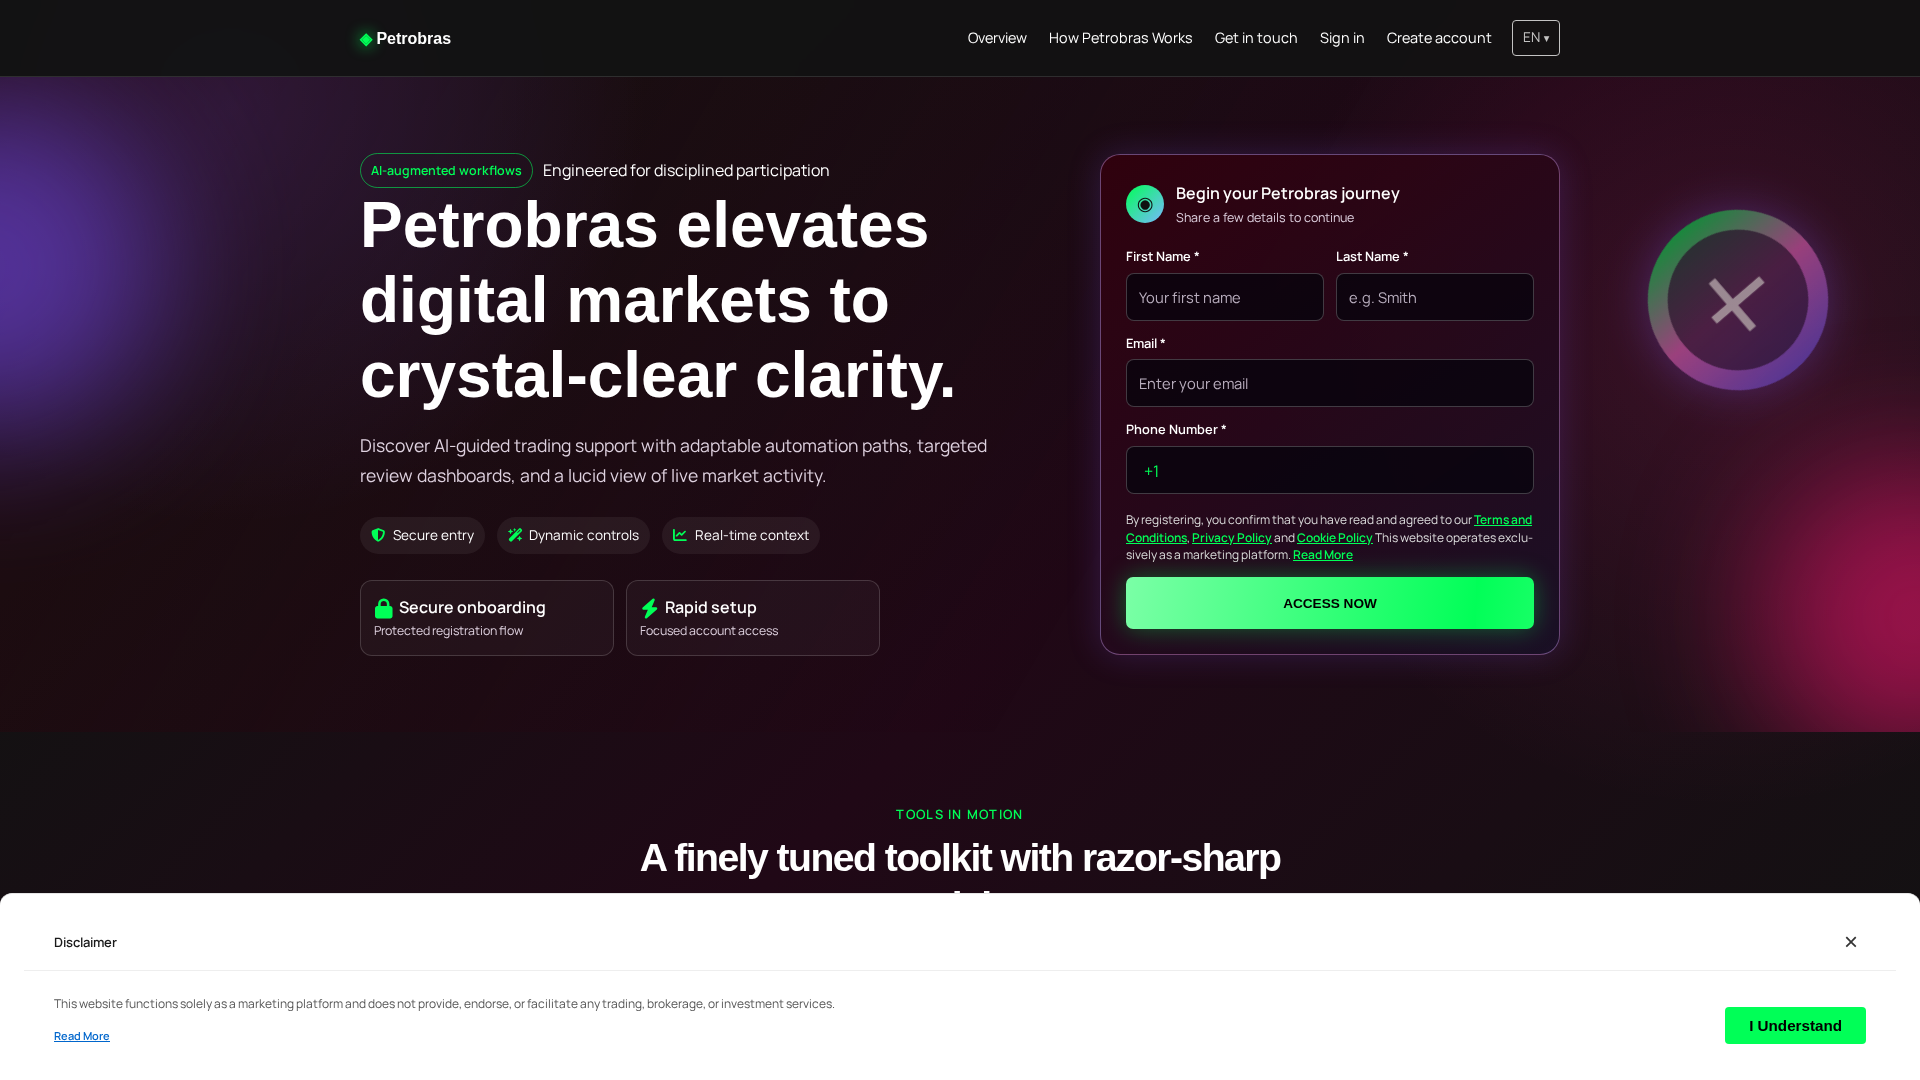Focus the First Name input field
1920x1080 pixels.
1225,297
